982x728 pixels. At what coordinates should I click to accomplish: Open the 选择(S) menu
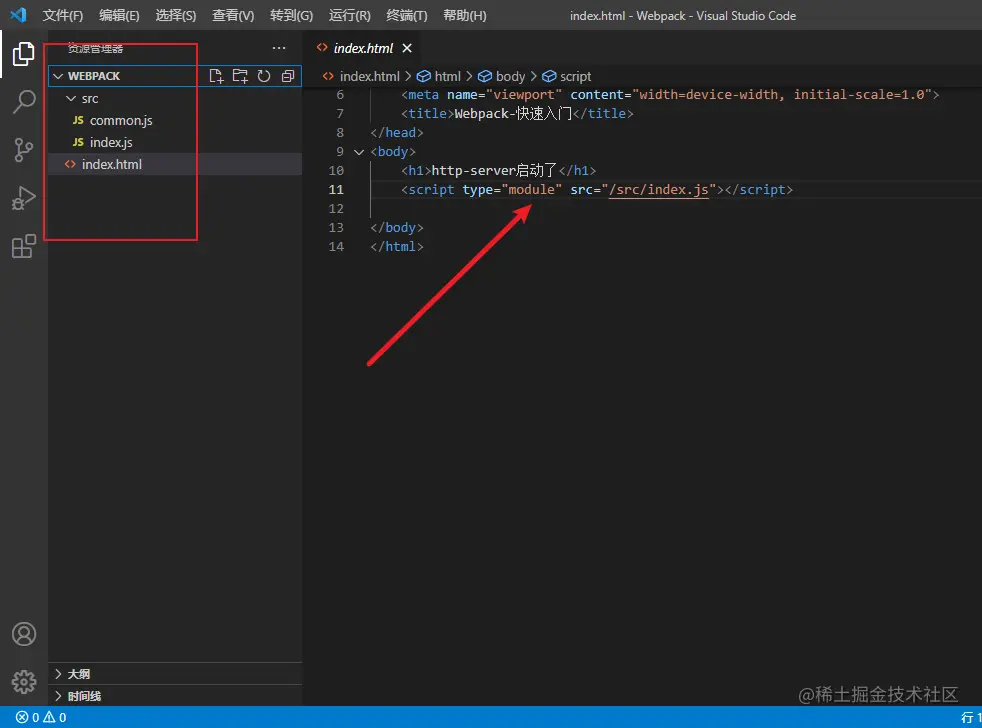[x=175, y=16]
